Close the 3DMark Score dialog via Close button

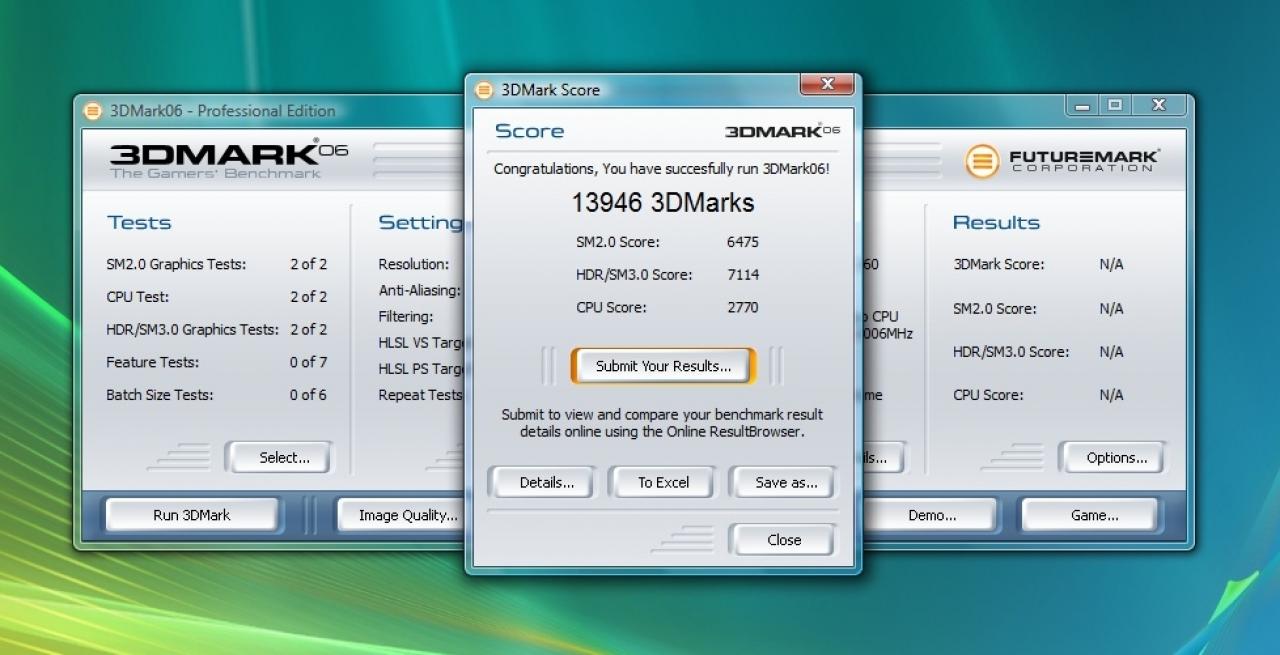point(784,540)
